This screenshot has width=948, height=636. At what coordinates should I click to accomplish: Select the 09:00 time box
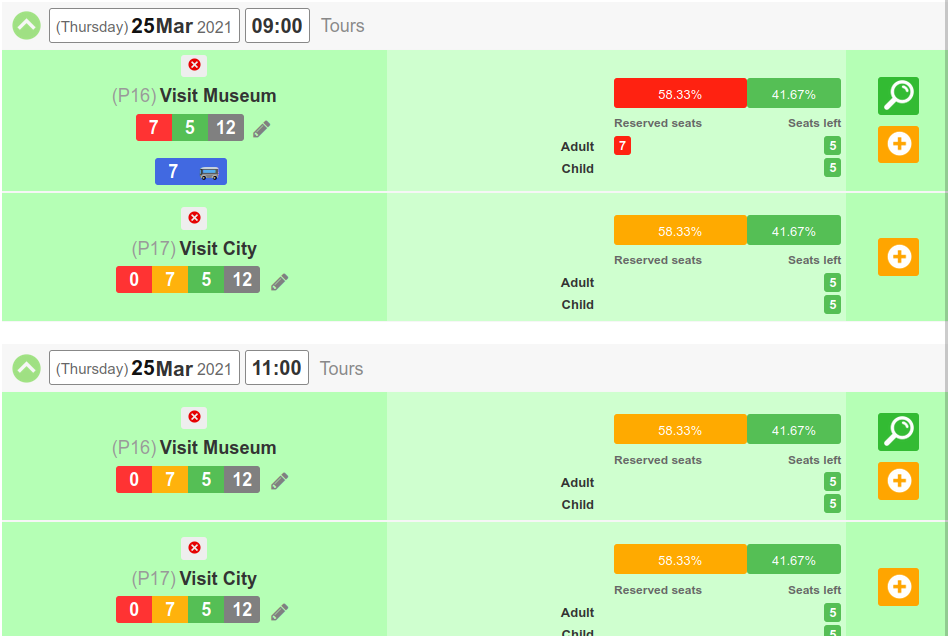pyautogui.click(x=277, y=25)
